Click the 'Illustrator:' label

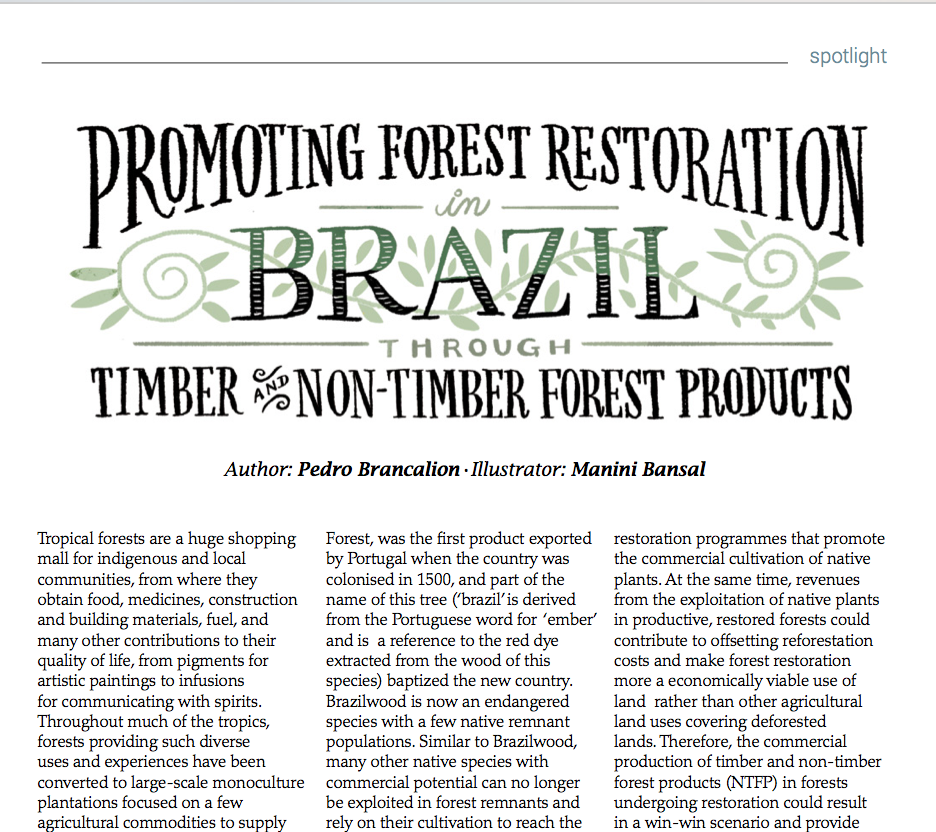tap(518, 469)
